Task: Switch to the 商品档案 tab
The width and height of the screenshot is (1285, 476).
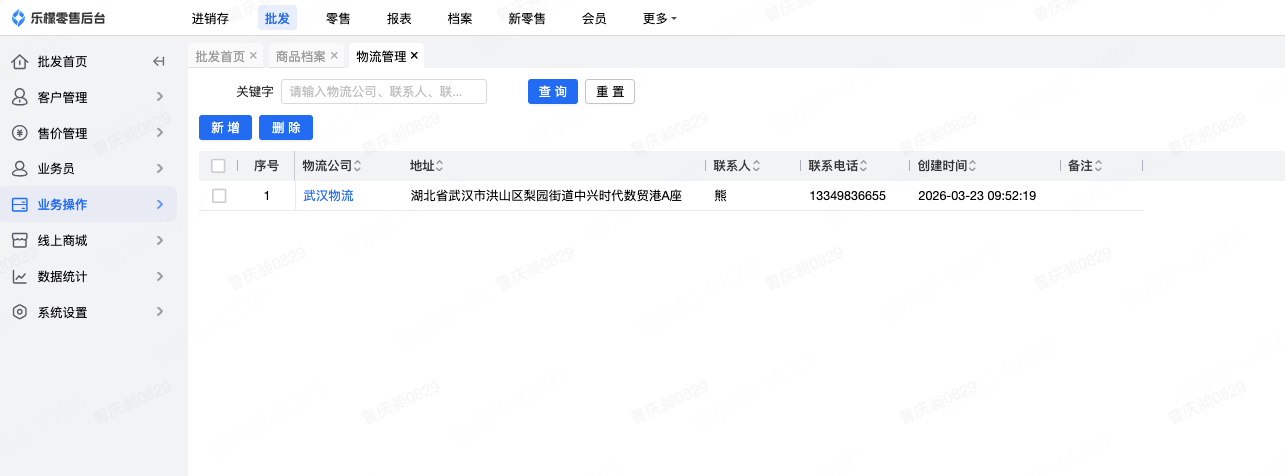Action: [x=300, y=56]
